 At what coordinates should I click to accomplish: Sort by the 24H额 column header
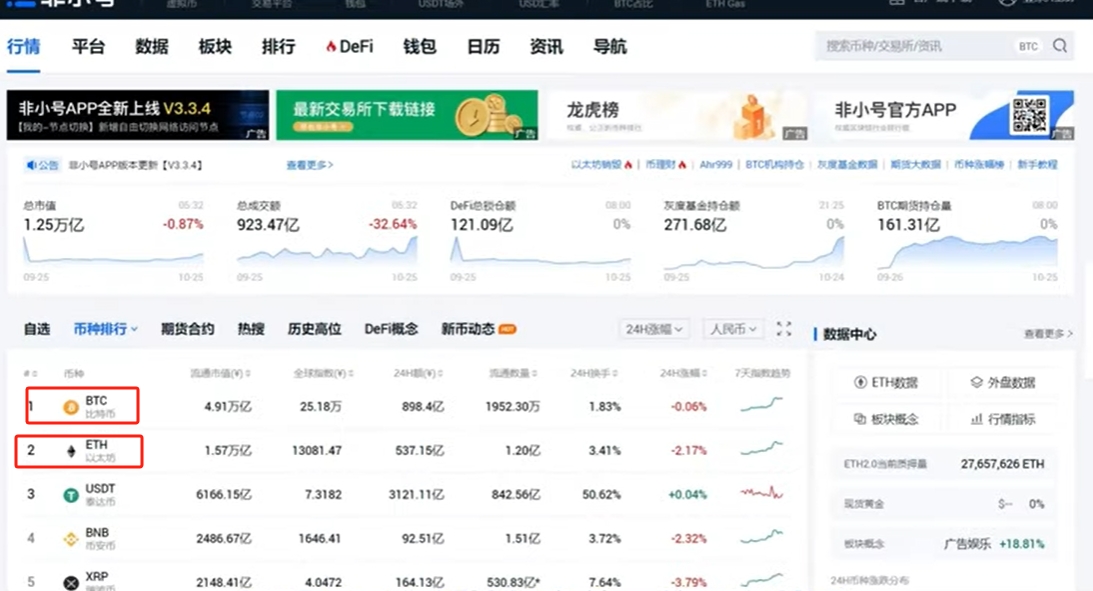click(x=420, y=374)
